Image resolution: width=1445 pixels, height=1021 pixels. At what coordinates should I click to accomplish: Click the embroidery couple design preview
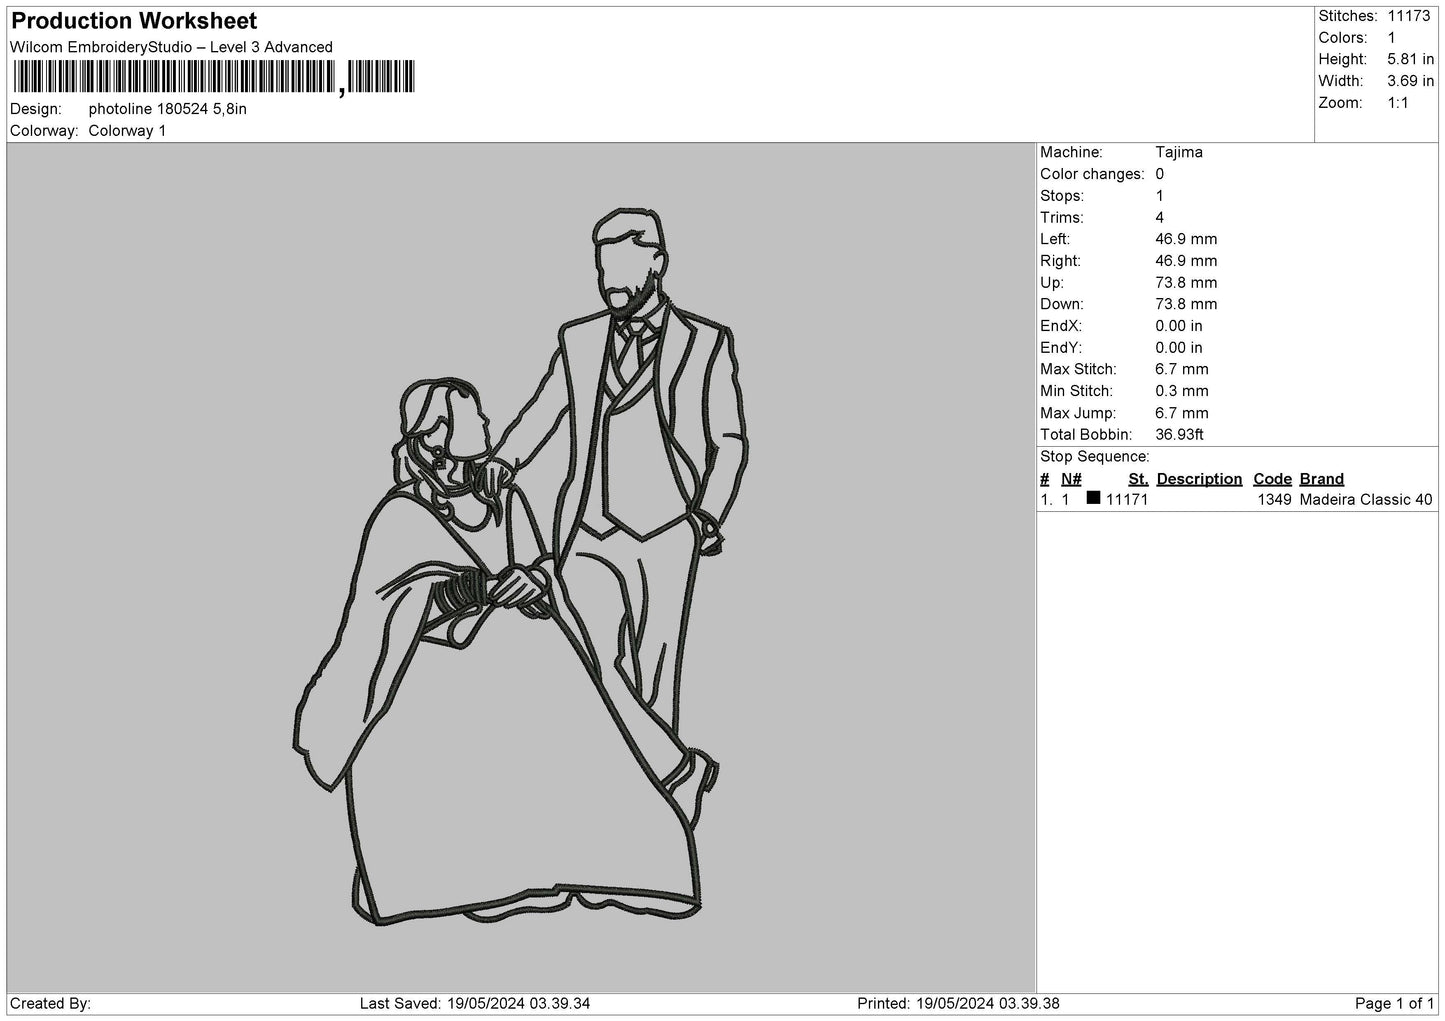pyautogui.click(x=522, y=567)
